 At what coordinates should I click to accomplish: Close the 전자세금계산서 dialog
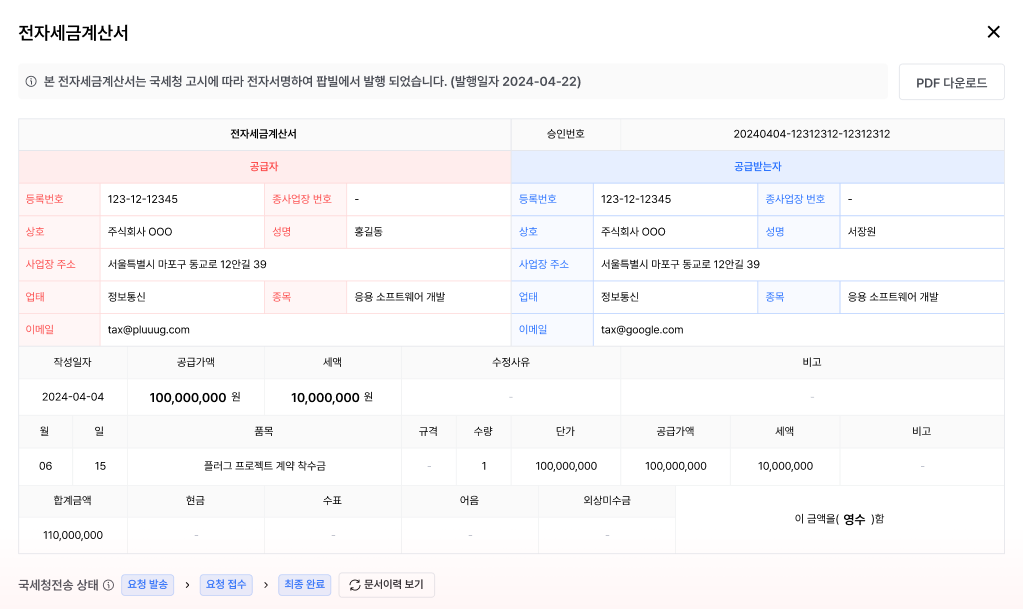pos(993,32)
